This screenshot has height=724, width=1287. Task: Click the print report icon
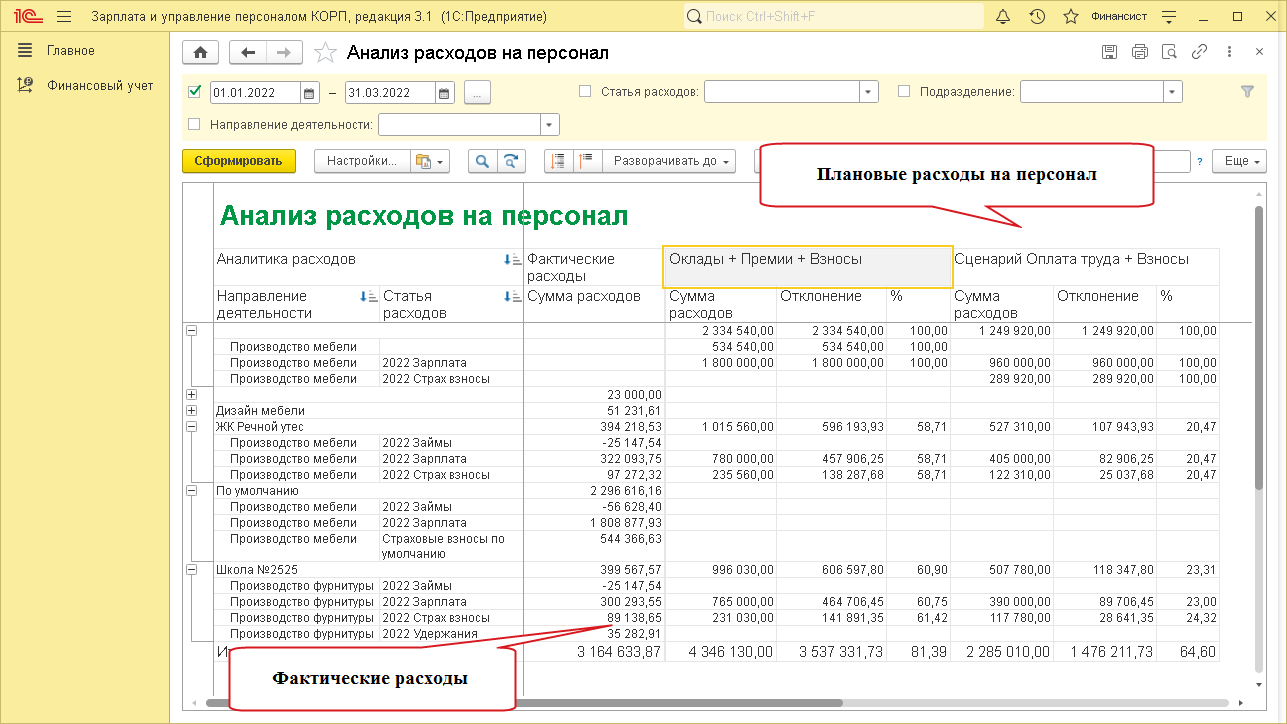pyautogui.click(x=1139, y=53)
